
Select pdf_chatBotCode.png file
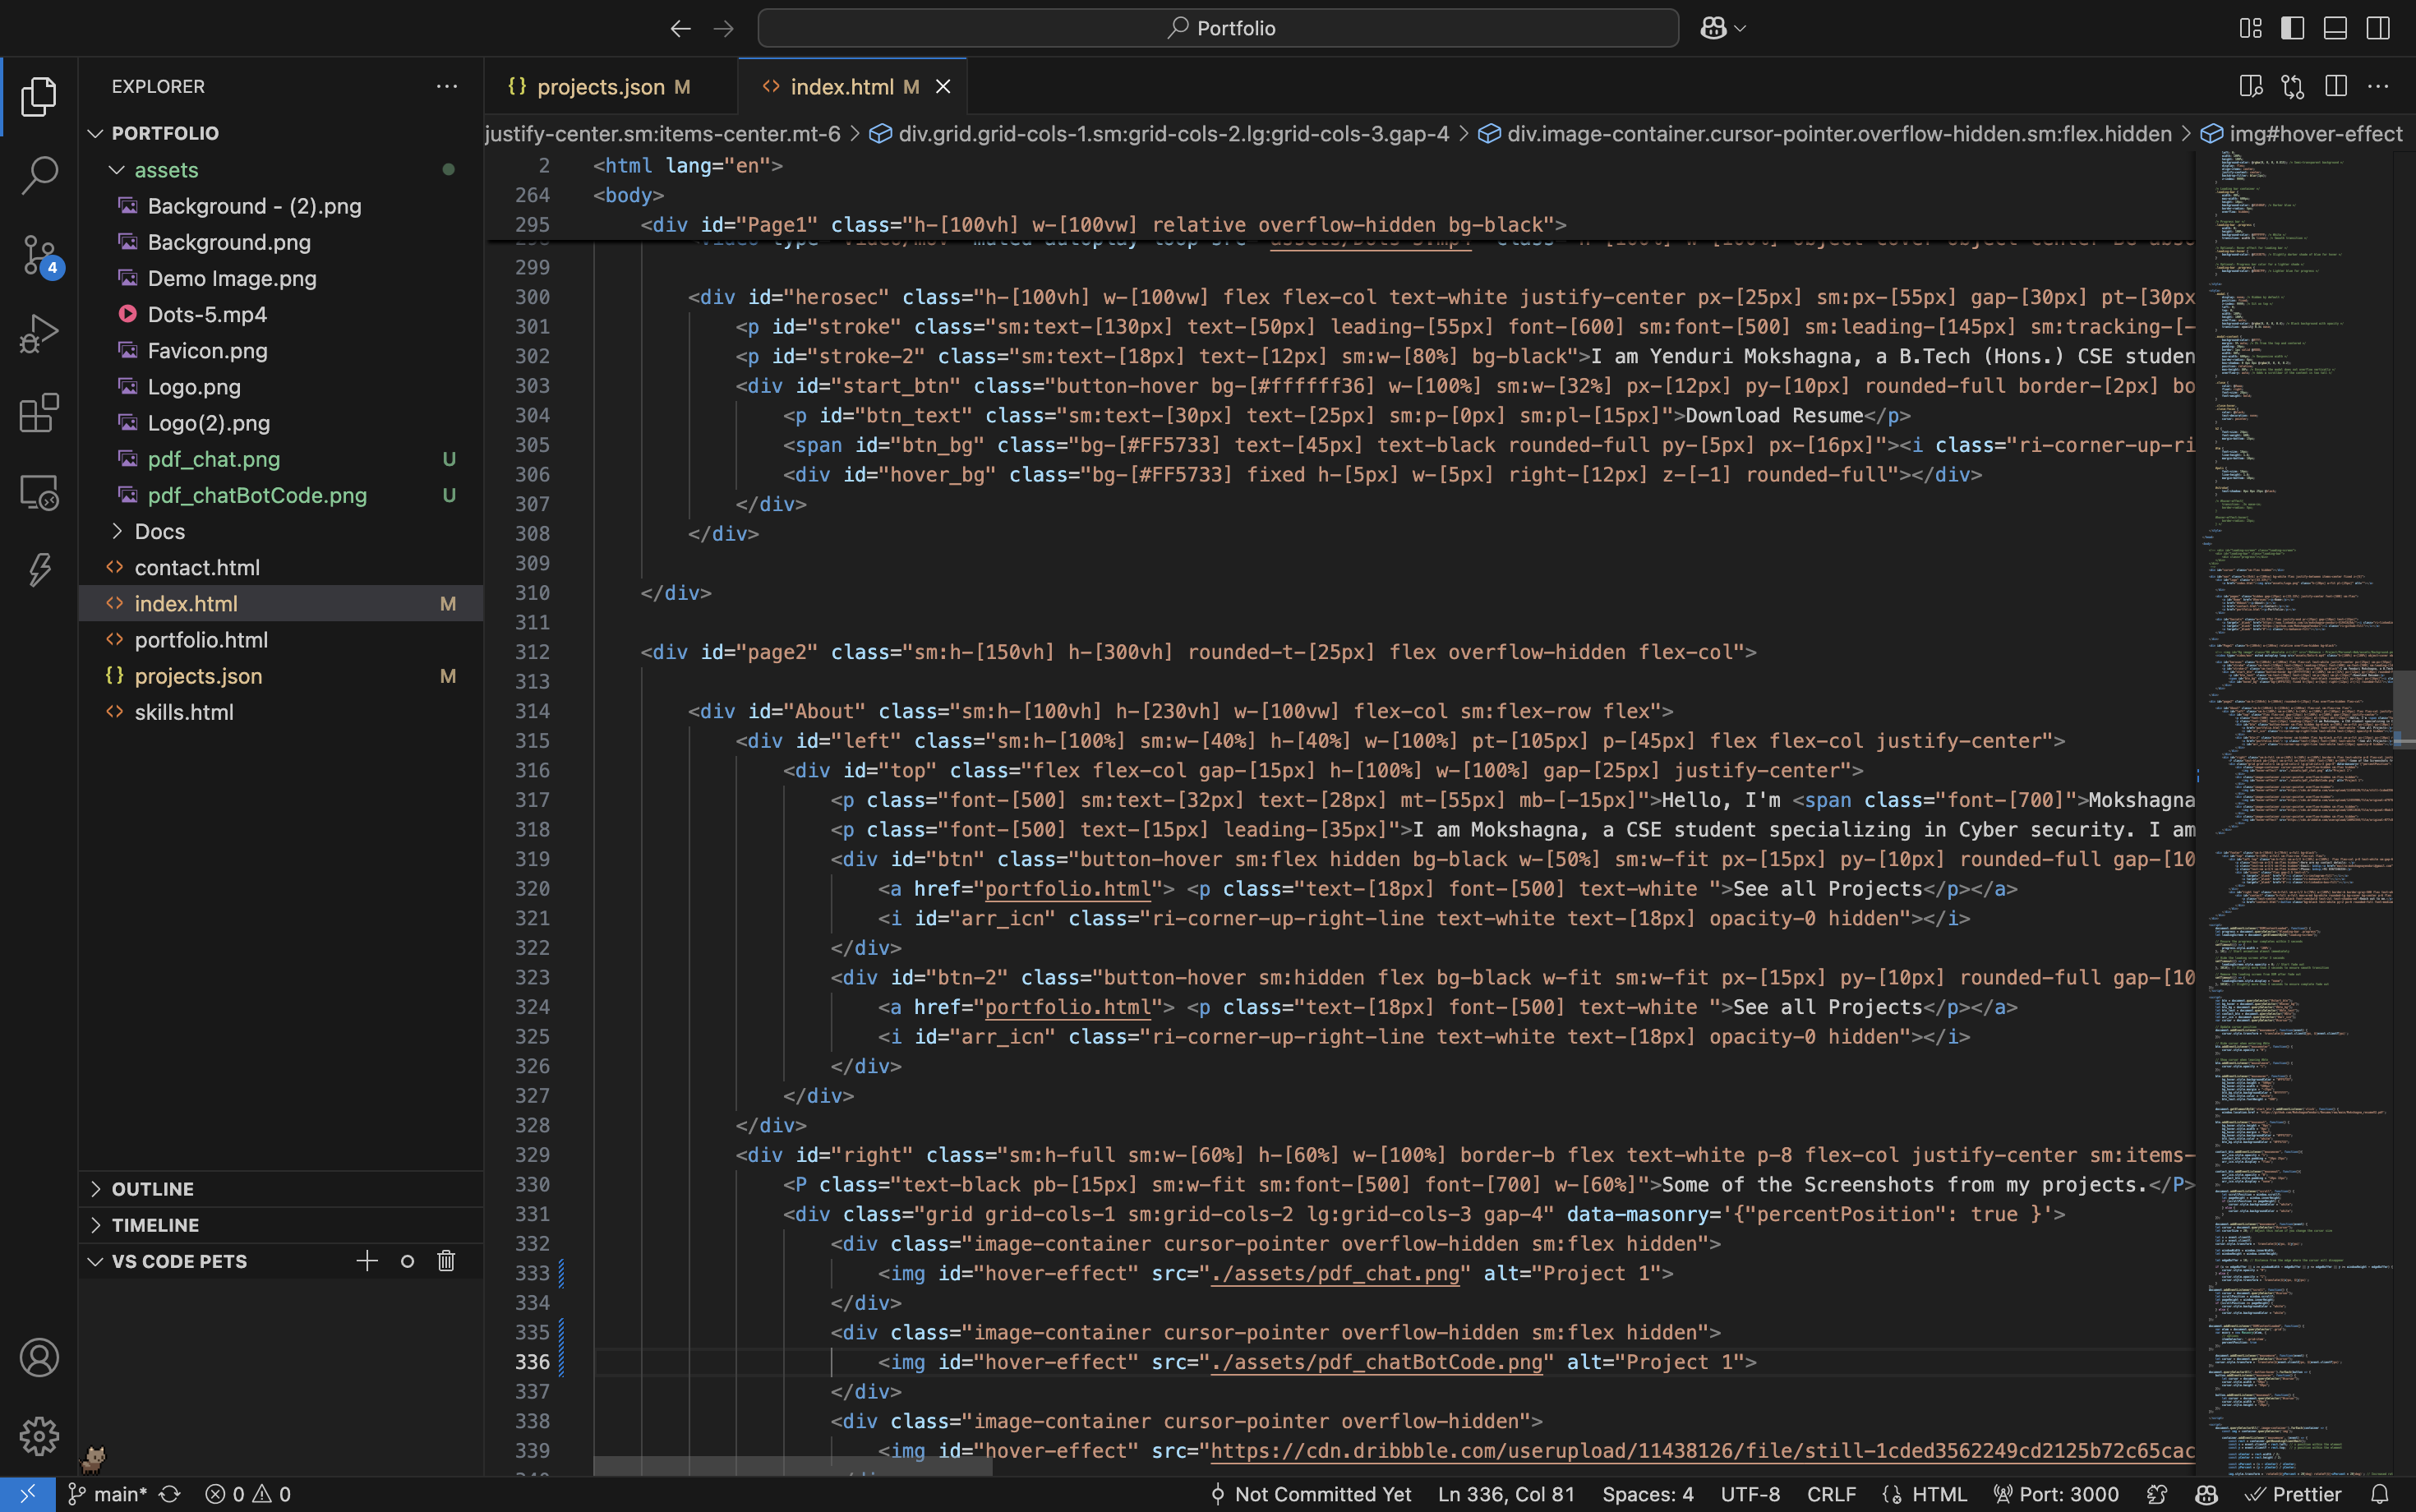pyautogui.click(x=280, y=495)
